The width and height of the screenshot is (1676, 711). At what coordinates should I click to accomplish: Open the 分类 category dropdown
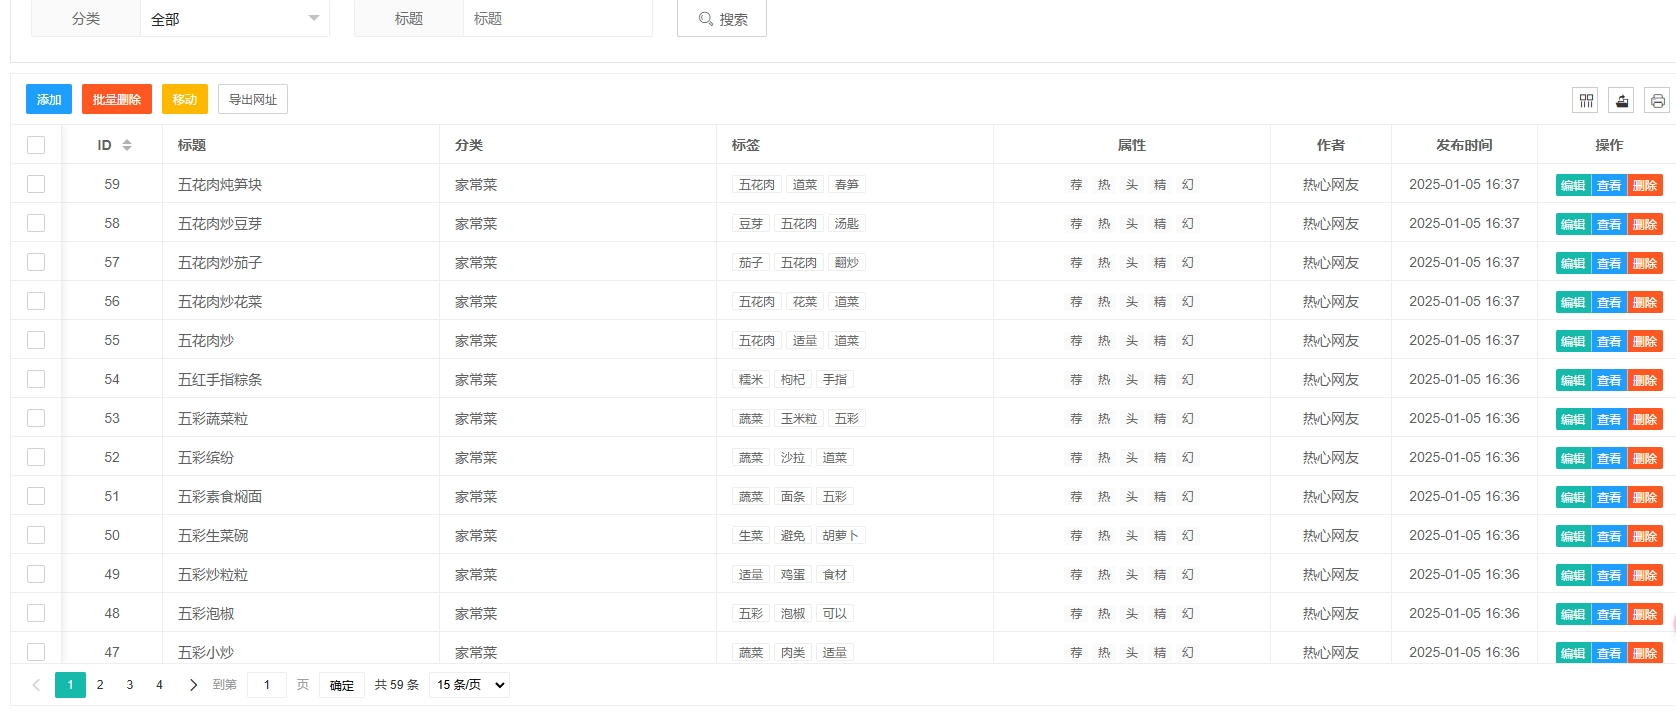(235, 19)
